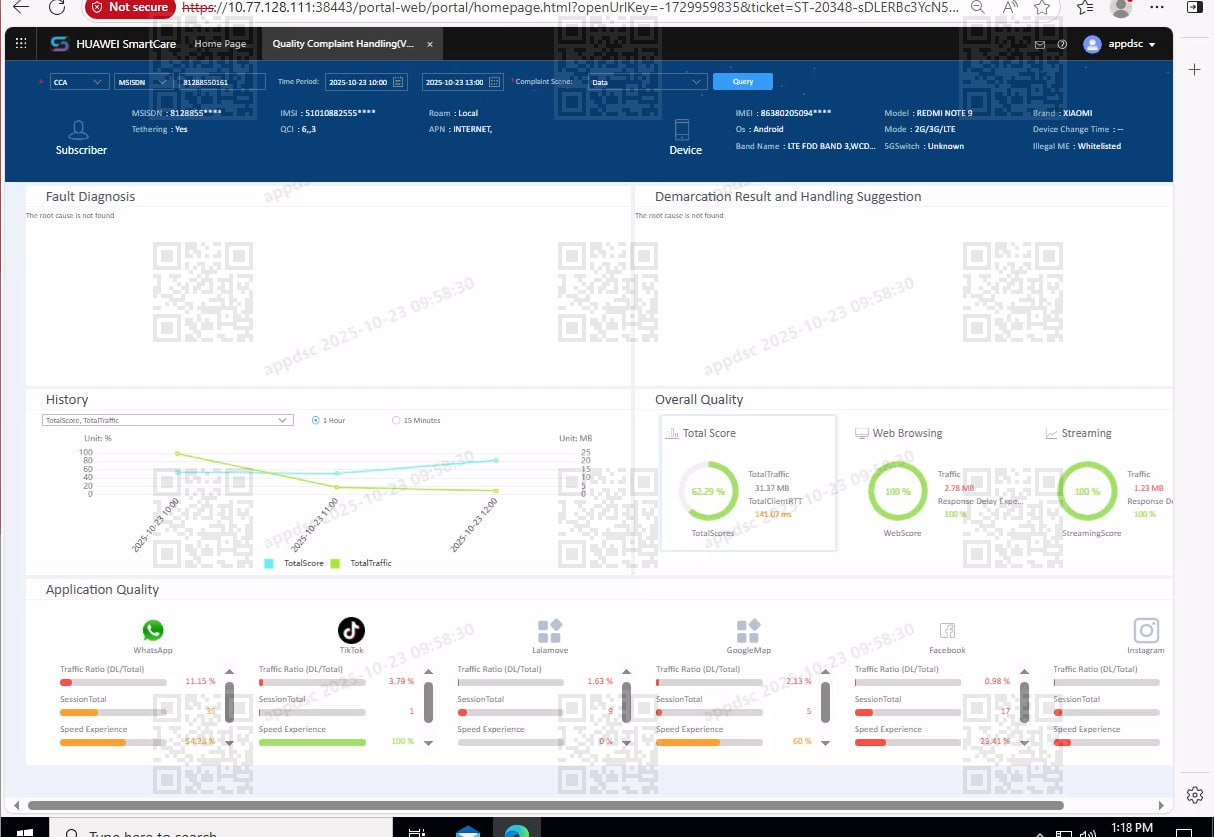Click the Device phone icon
Screen dimensions: 1214x837
pos(682,129)
